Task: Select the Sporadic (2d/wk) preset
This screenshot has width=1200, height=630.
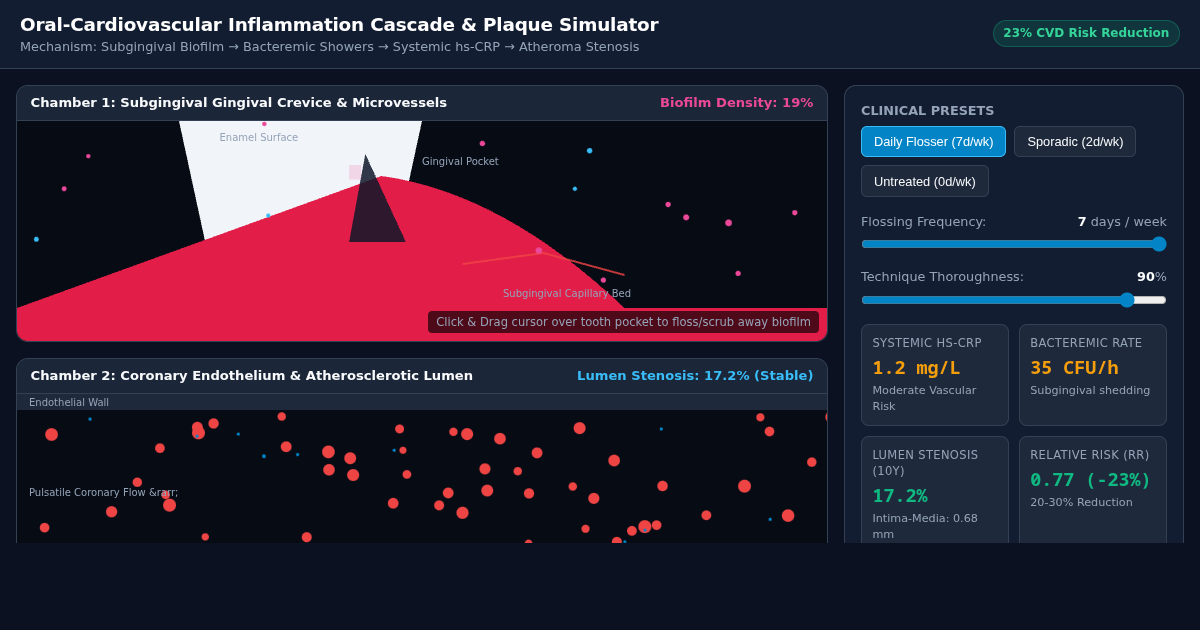Action: pos(1075,141)
